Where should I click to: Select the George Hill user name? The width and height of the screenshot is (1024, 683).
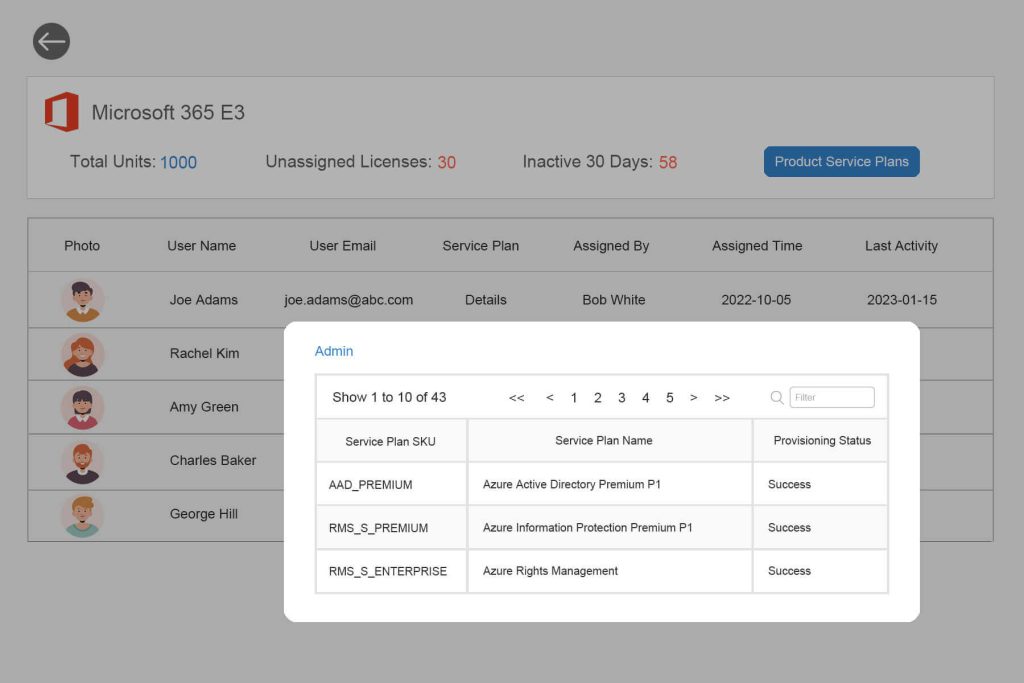tap(204, 514)
